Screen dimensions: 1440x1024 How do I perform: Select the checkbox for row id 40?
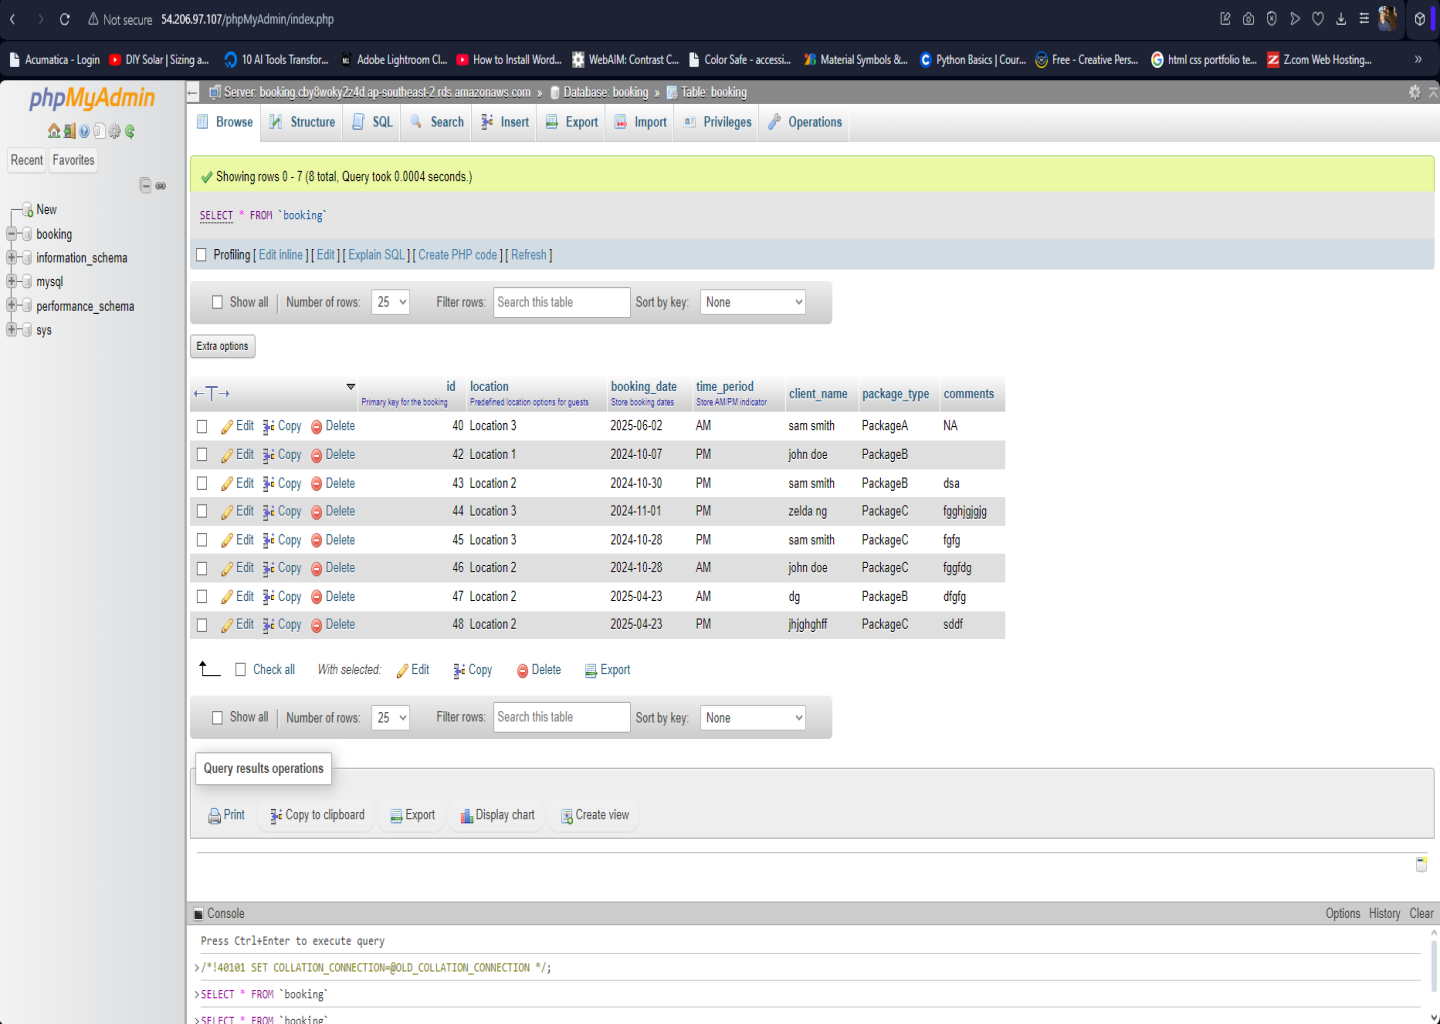click(x=202, y=427)
